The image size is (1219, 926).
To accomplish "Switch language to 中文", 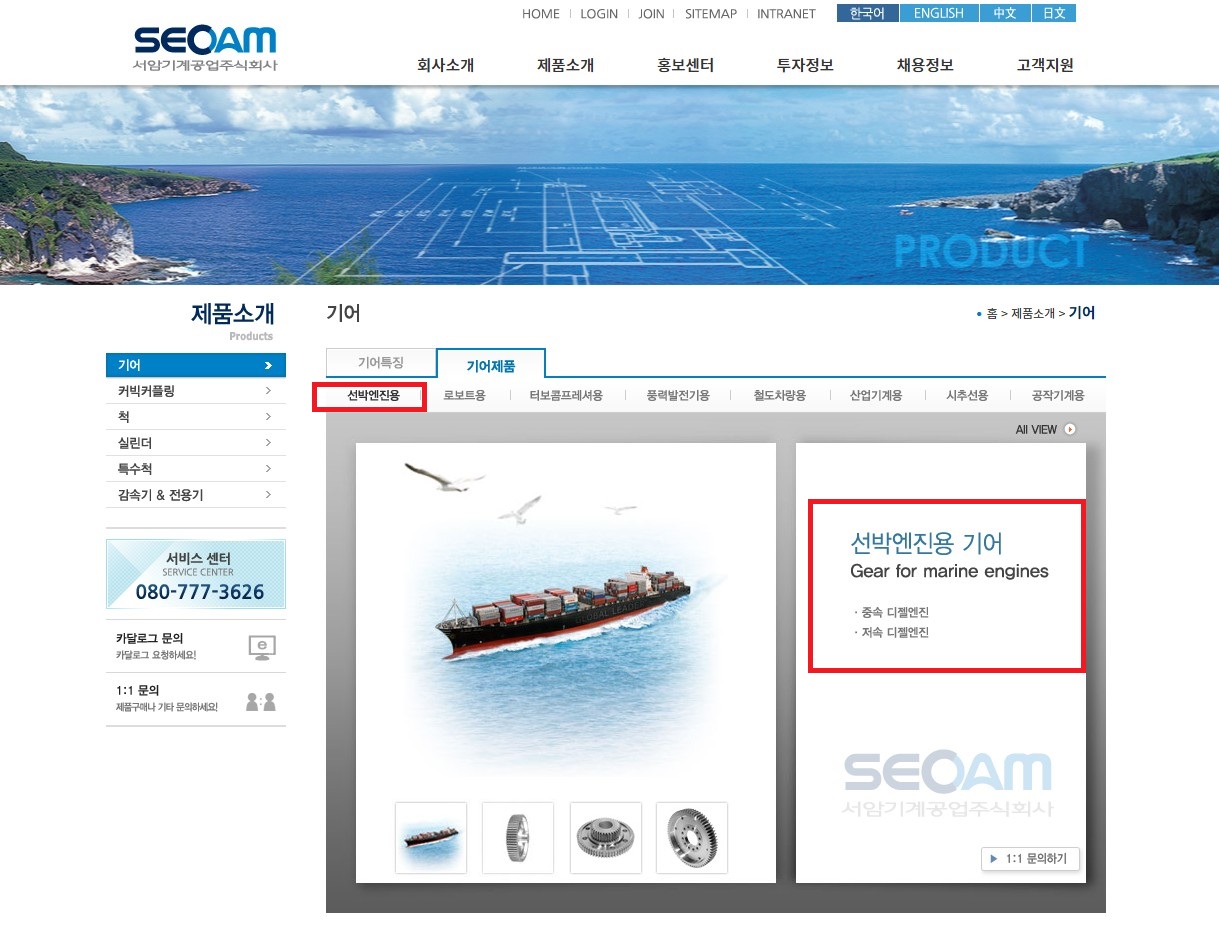I will point(1004,13).
